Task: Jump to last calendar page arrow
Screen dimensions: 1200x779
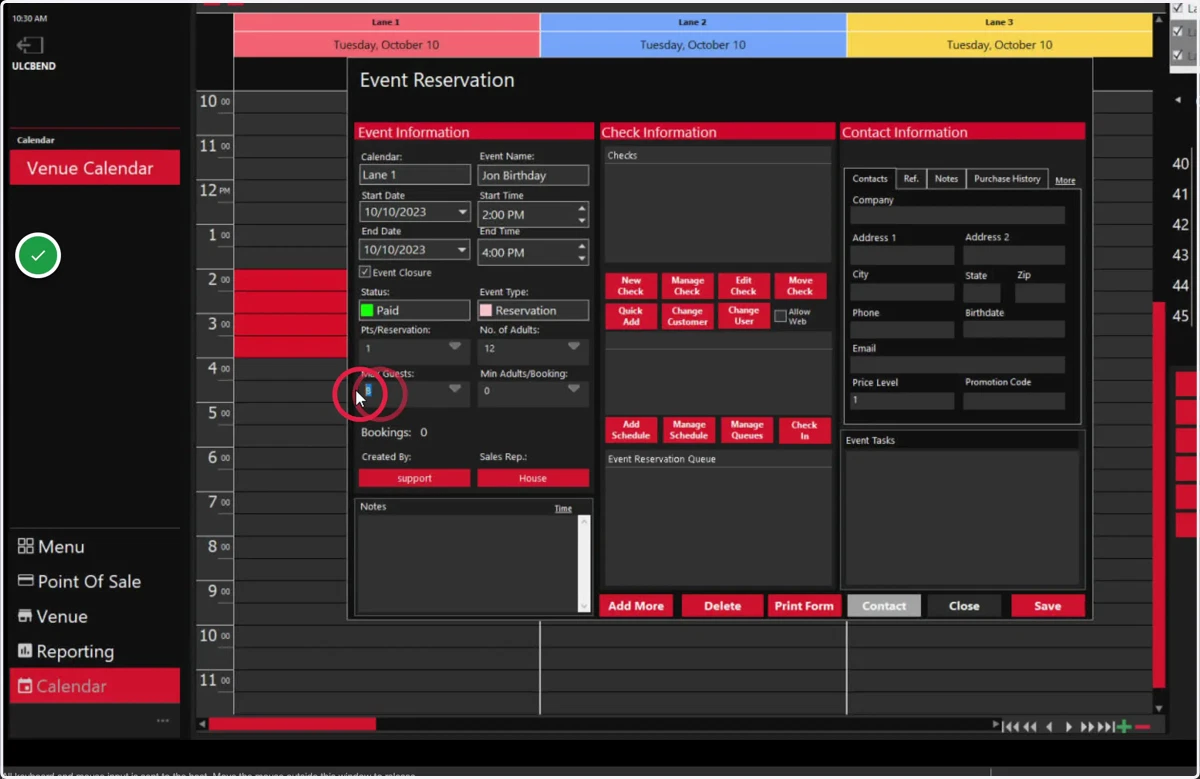Action: pos(1106,727)
